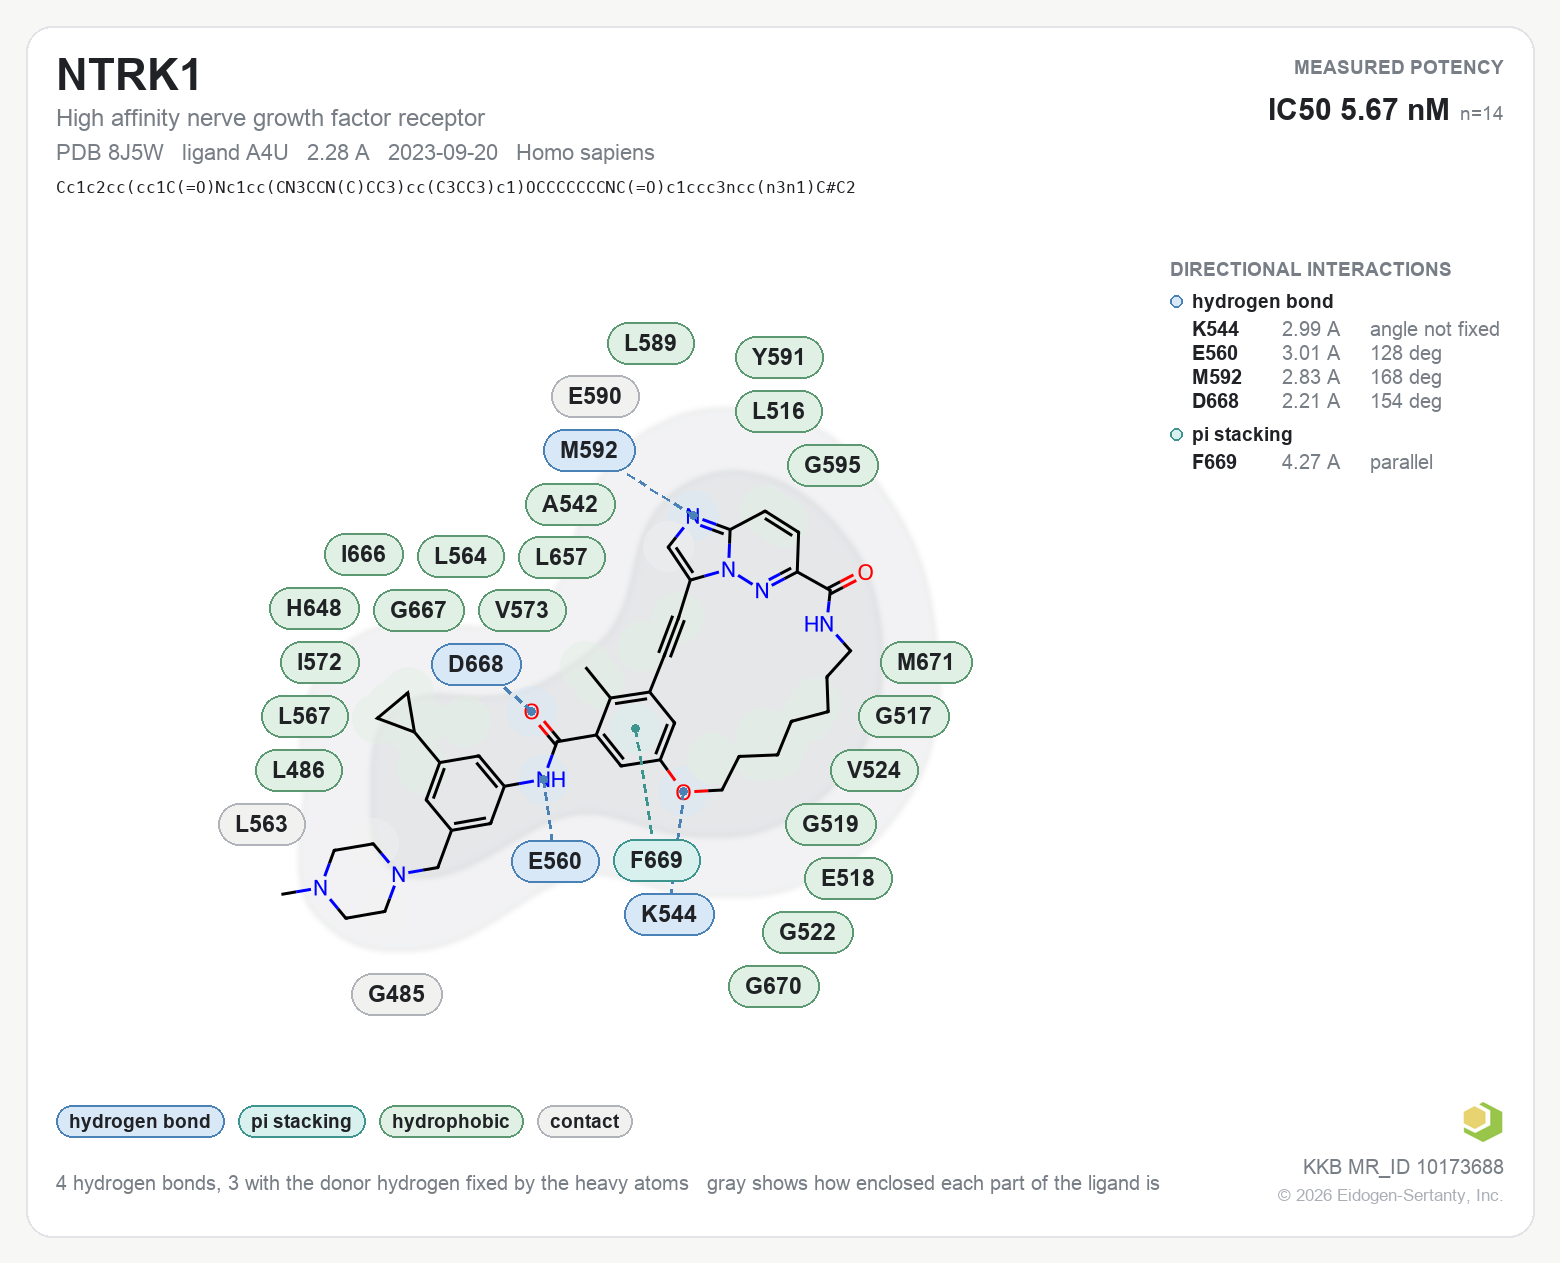
Task: Click the methylpiperazine ring in the ligand
Action: tap(359, 880)
